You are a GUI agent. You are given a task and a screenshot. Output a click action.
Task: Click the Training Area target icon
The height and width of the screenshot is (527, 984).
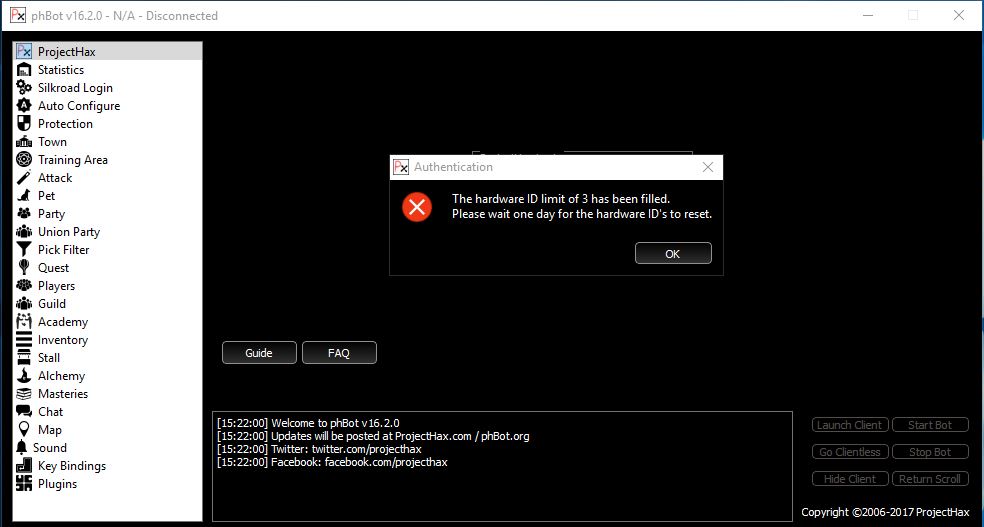[x=24, y=160]
